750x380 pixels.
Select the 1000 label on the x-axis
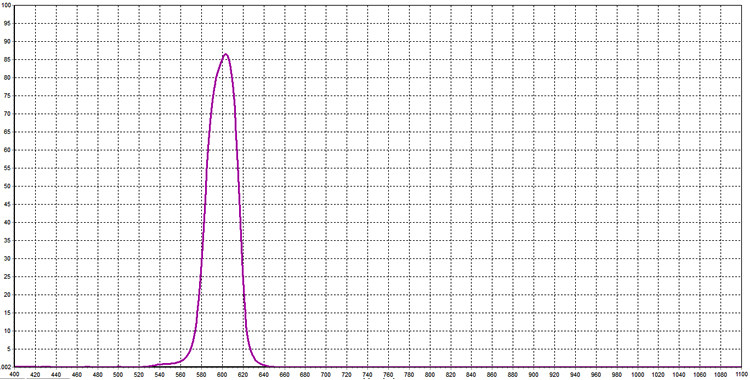click(637, 373)
